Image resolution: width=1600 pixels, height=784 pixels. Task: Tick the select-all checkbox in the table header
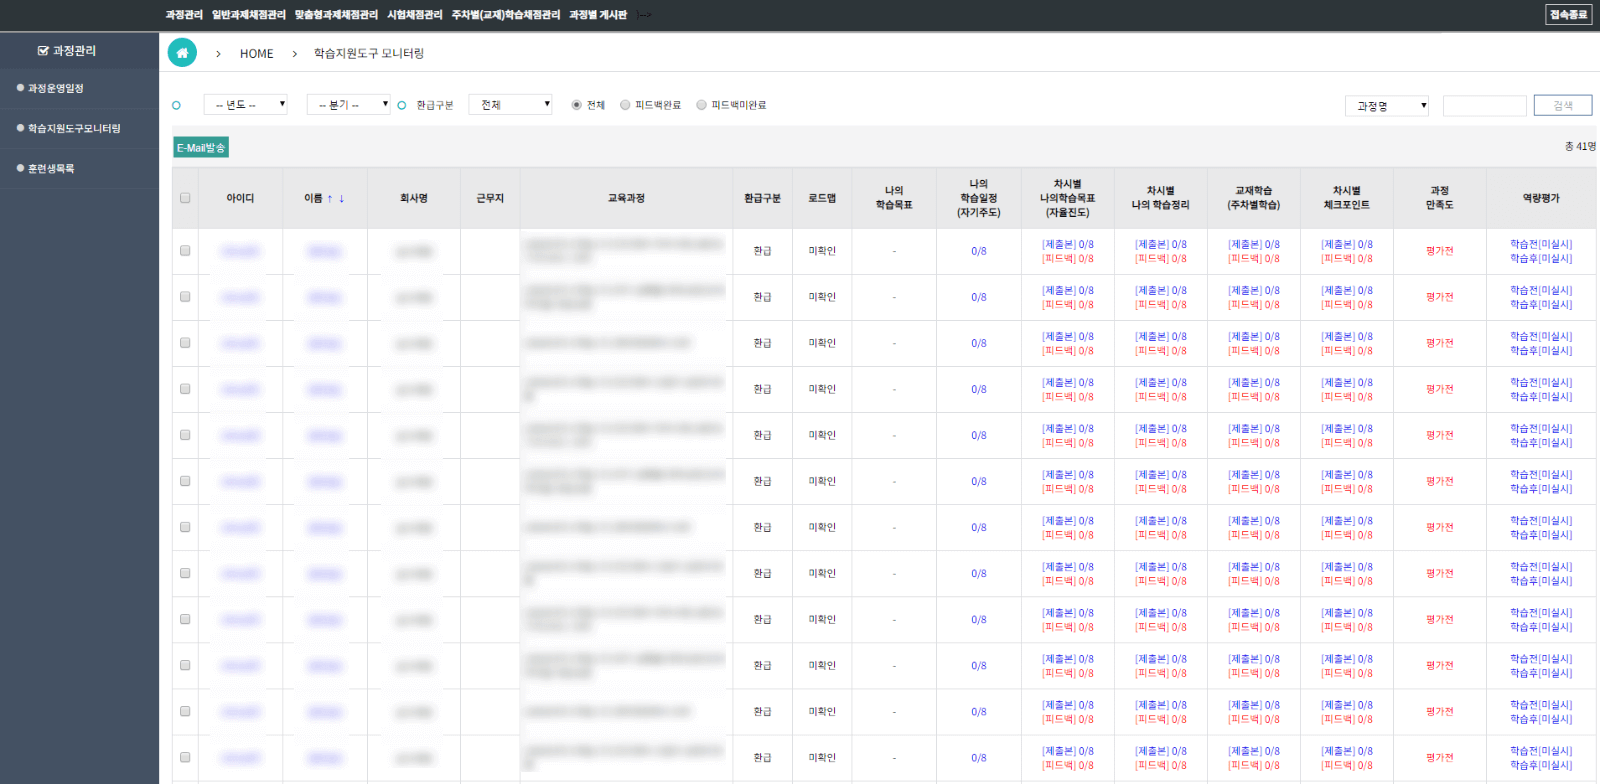click(x=185, y=198)
